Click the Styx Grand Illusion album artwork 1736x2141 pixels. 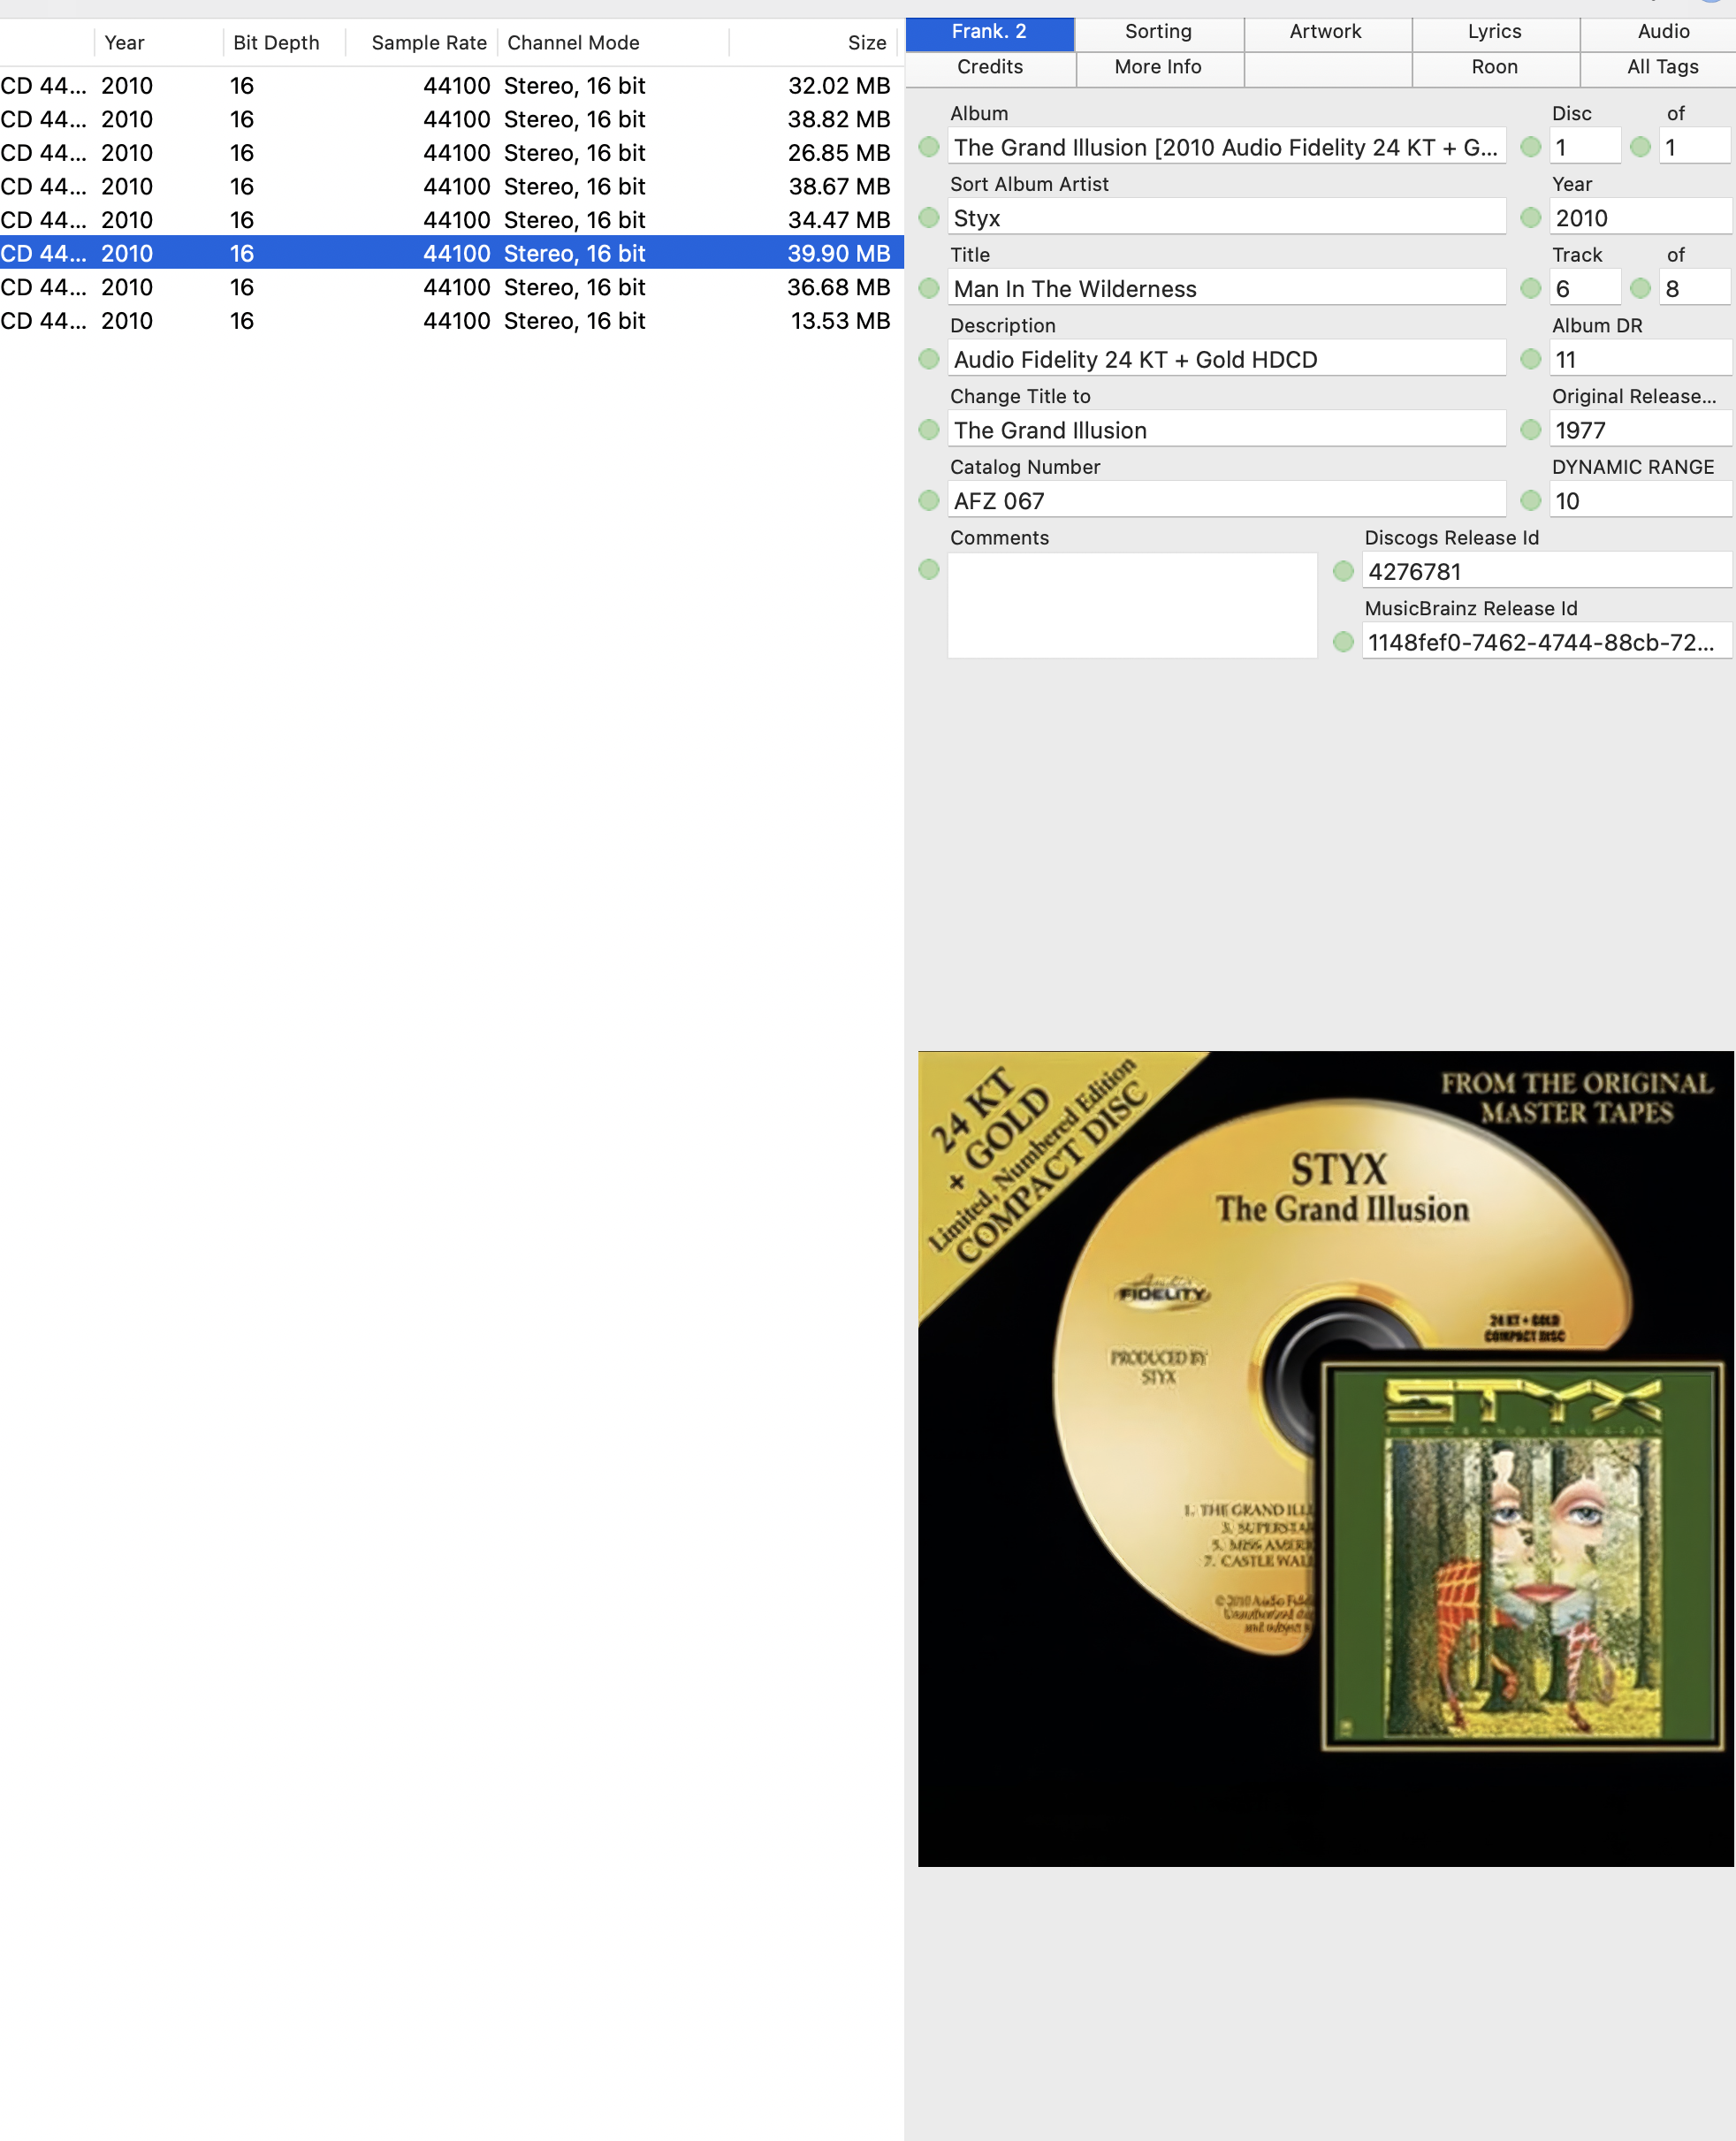[1326, 1458]
